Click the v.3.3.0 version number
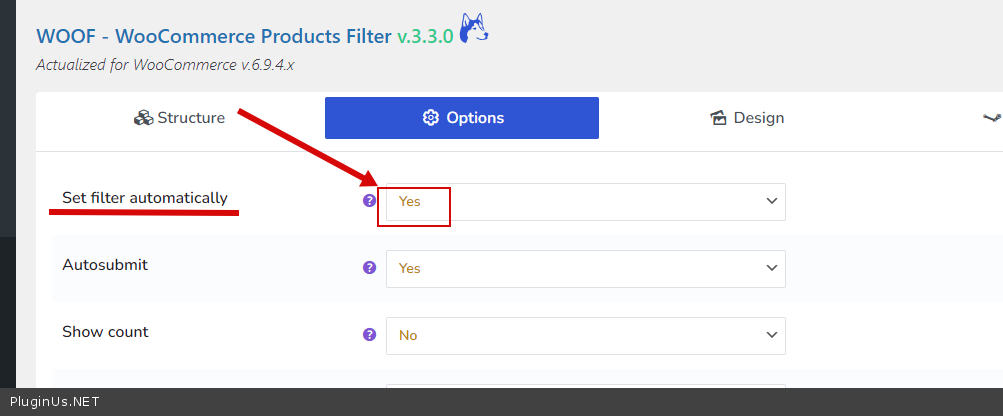Viewport: 1003px width, 416px height. (x=425, y=37)
